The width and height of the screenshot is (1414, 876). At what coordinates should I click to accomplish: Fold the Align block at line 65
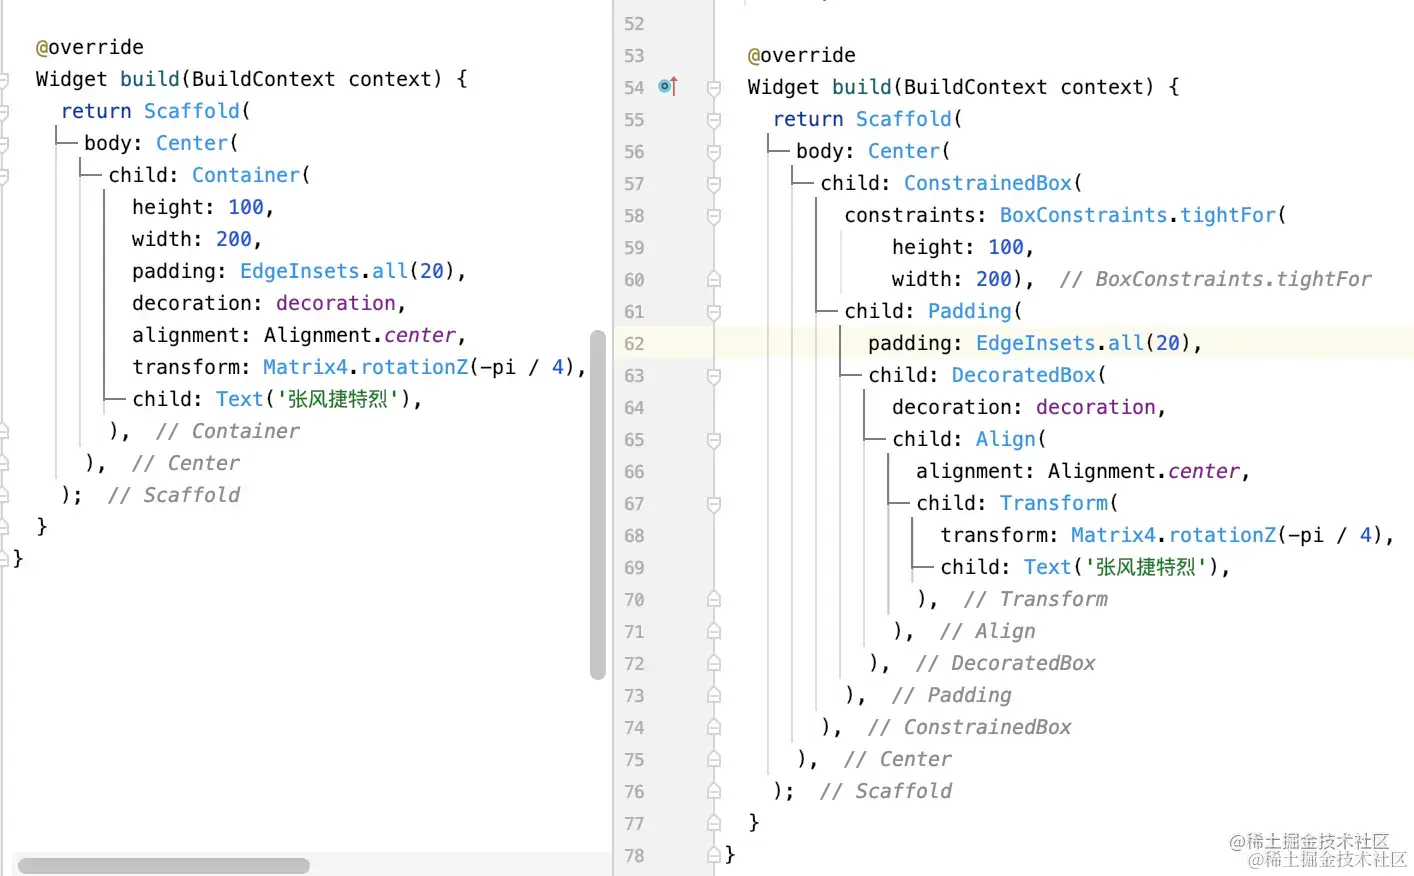tap(714, 440)
